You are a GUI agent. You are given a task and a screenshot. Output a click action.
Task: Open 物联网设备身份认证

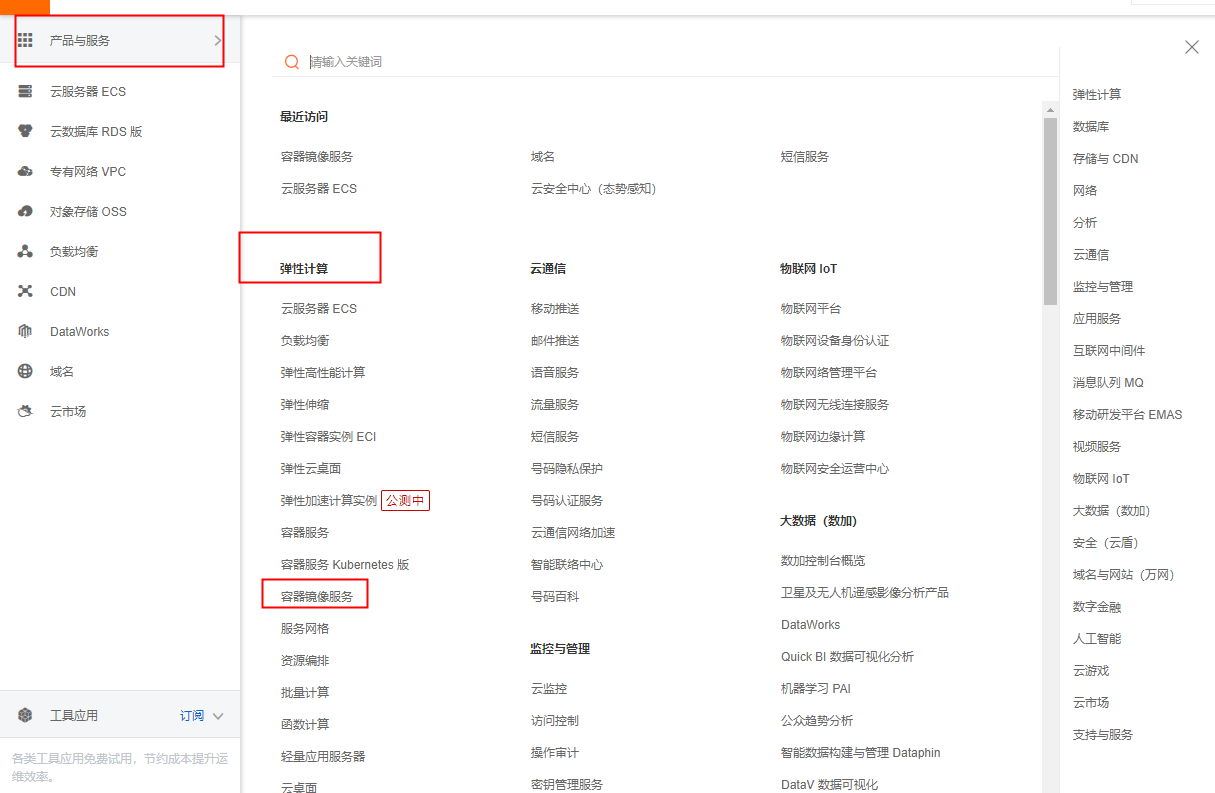835,341
